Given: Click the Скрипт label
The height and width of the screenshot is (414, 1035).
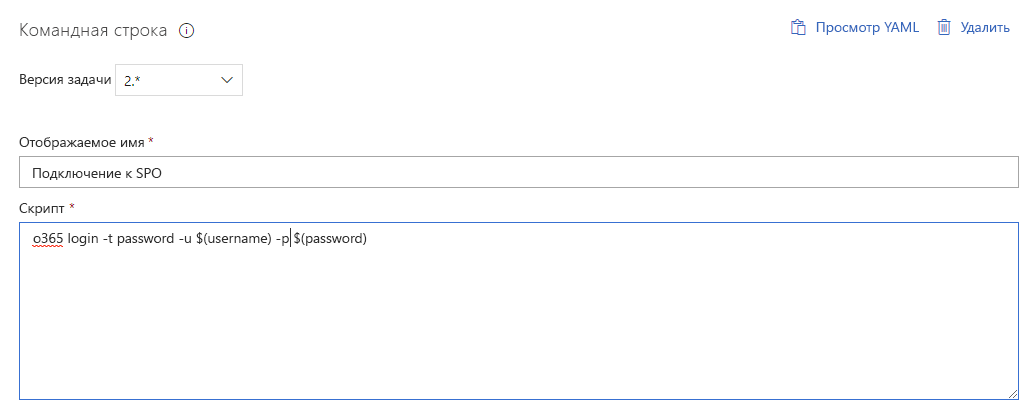Looking at the screenshot, I should 42,208.
